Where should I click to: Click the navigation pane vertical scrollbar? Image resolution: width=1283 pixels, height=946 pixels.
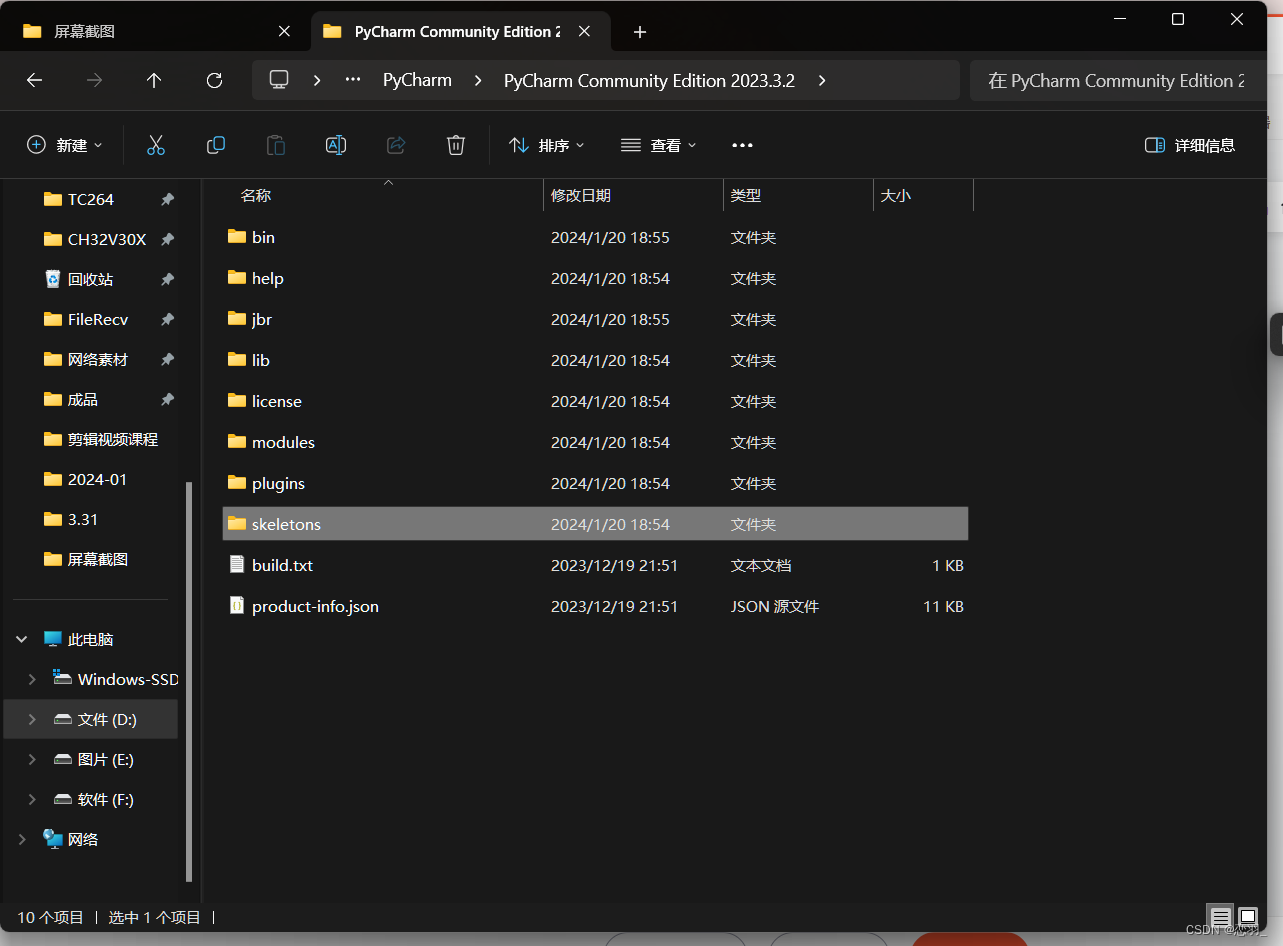[x=189, y=681]
